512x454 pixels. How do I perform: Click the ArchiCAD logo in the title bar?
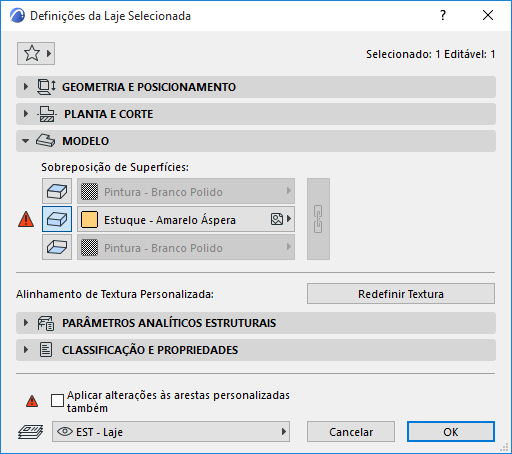click(x=17, y=16)
